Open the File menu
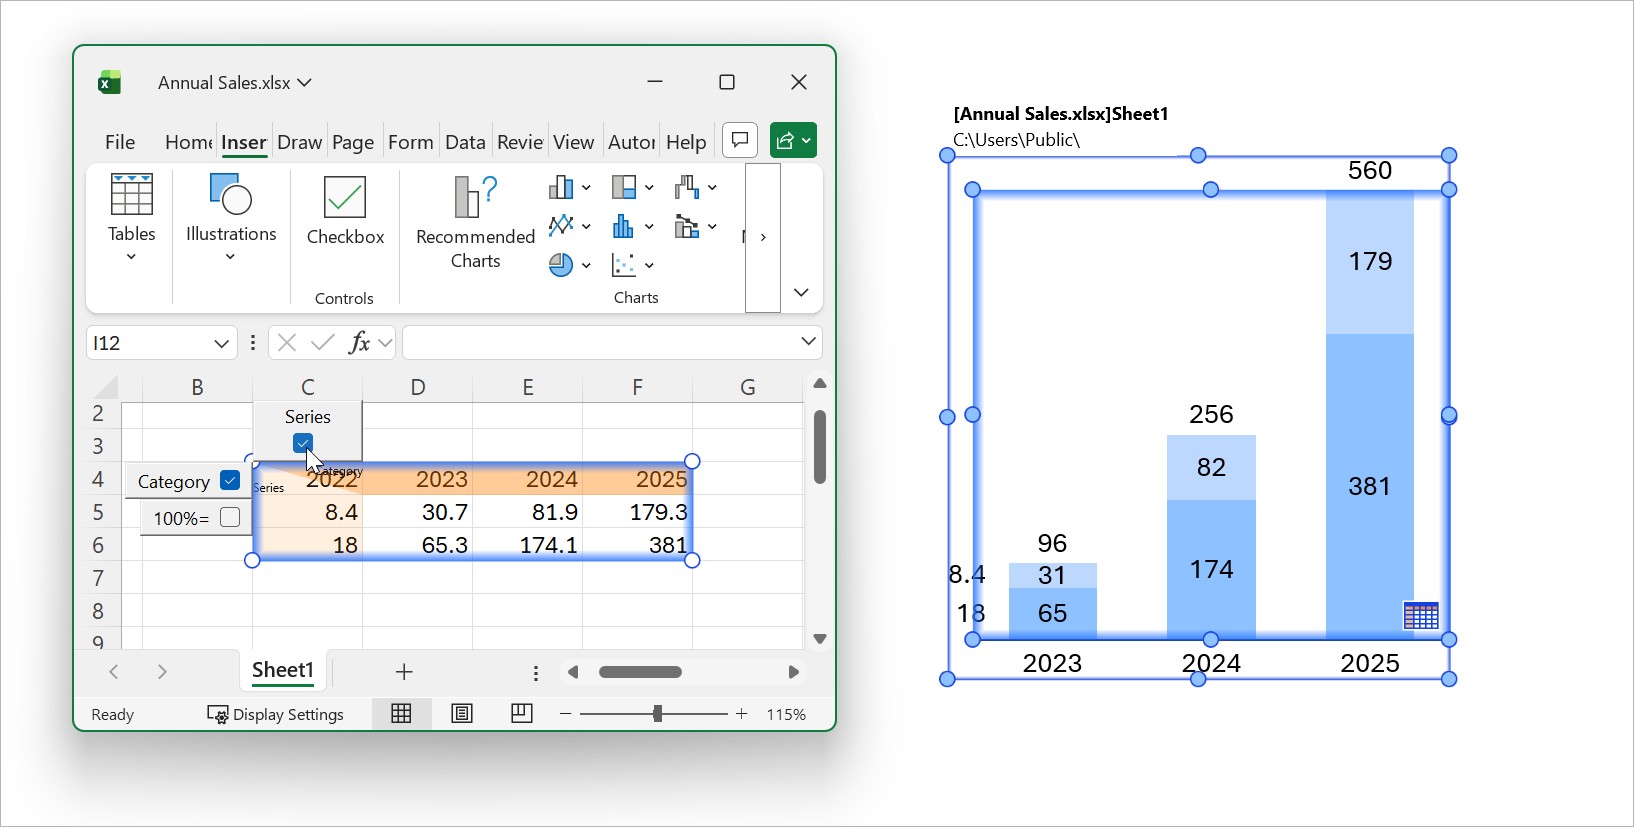Viewport: 1634px width, 827px height. 120,142
